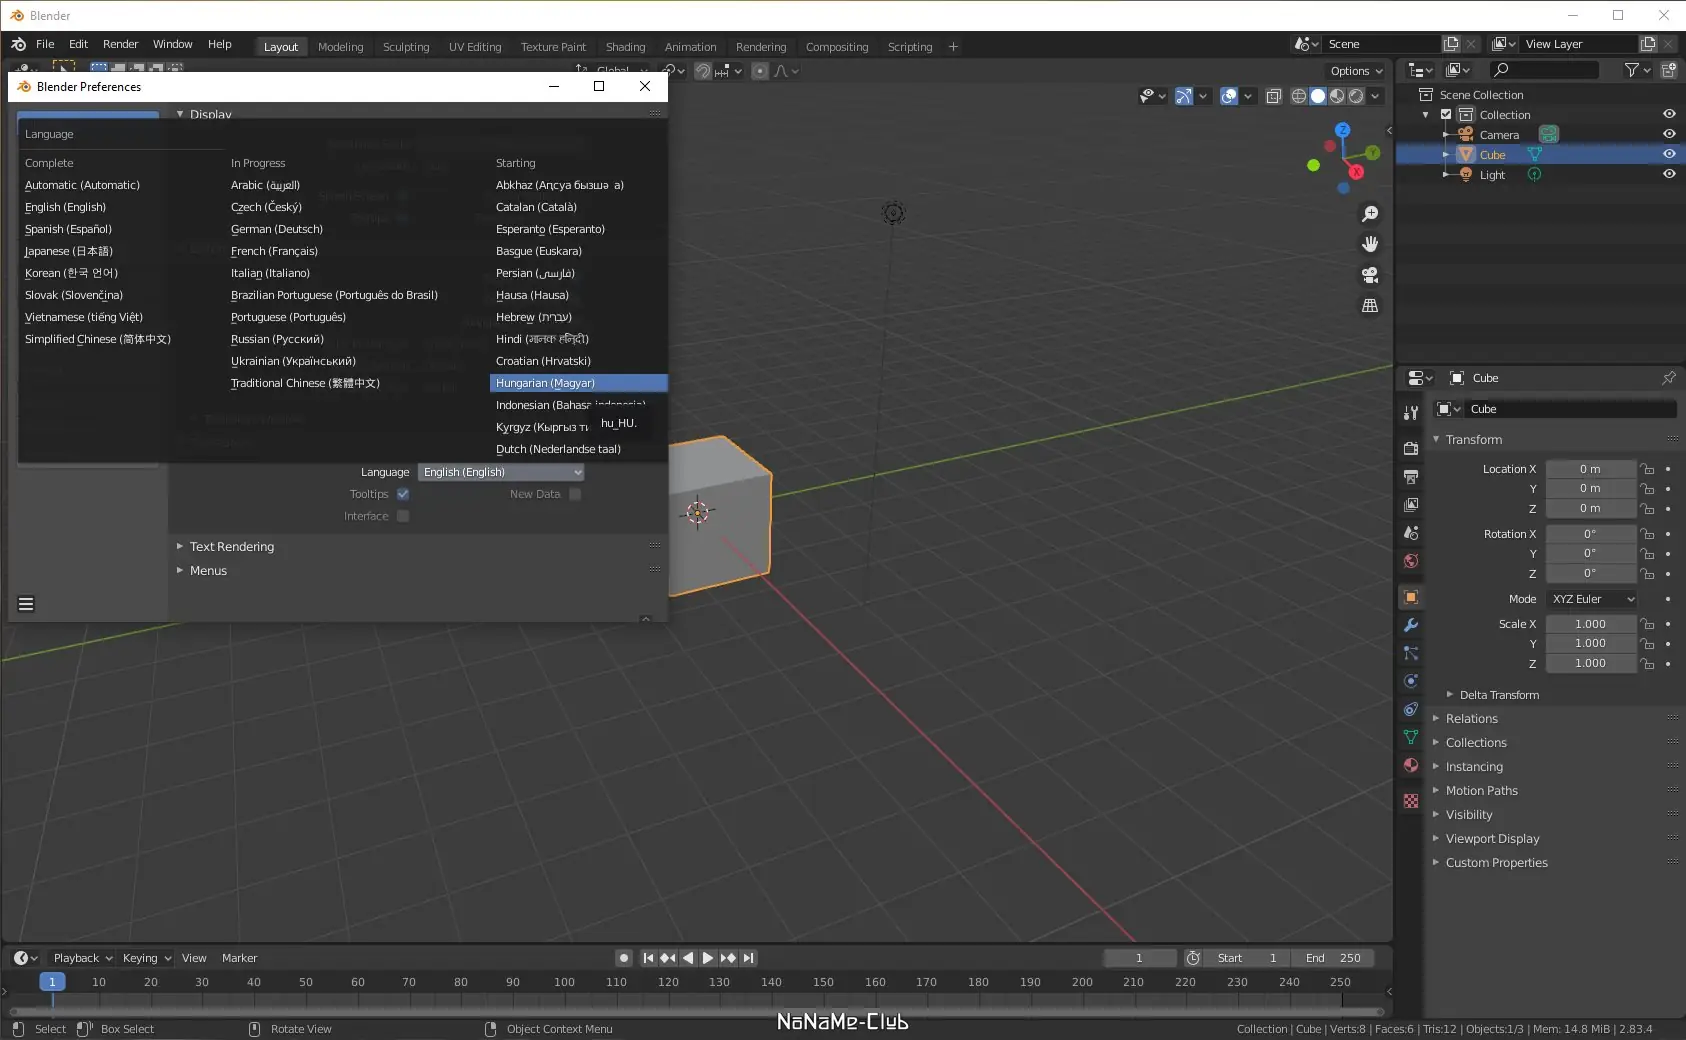Screen dimensions: 1686x1040
Task: Enable the New Data checkbox
Action: [x=575, y=494]
